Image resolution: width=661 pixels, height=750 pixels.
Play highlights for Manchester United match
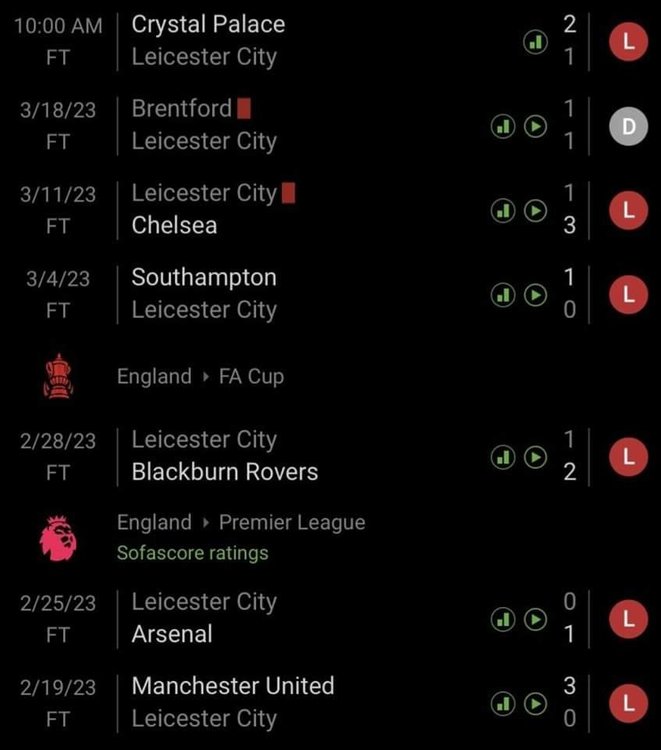tap(535, 704)
